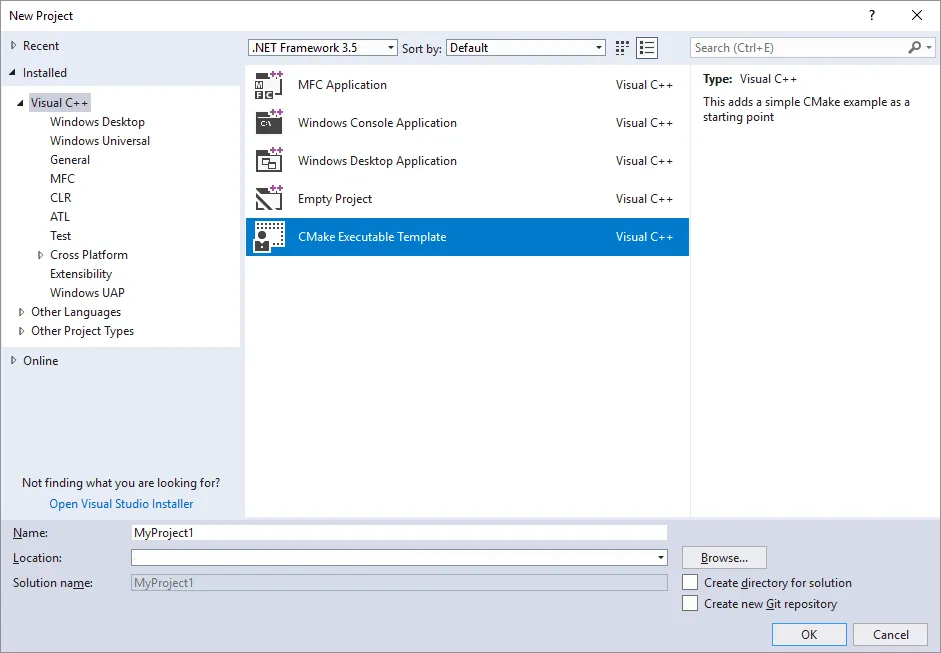Check Create directory for solution

point(690,582)
